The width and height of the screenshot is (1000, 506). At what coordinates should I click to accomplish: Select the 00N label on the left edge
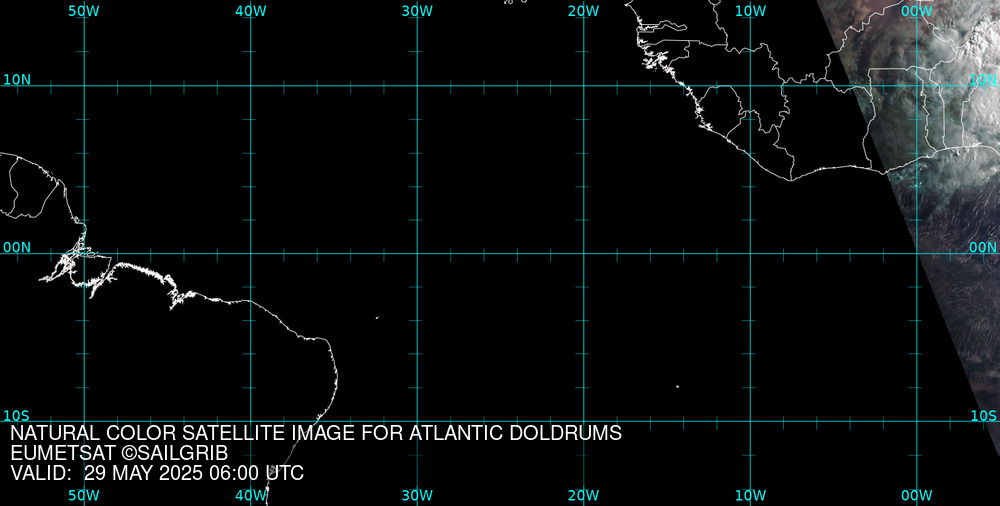tap(17, 248)
